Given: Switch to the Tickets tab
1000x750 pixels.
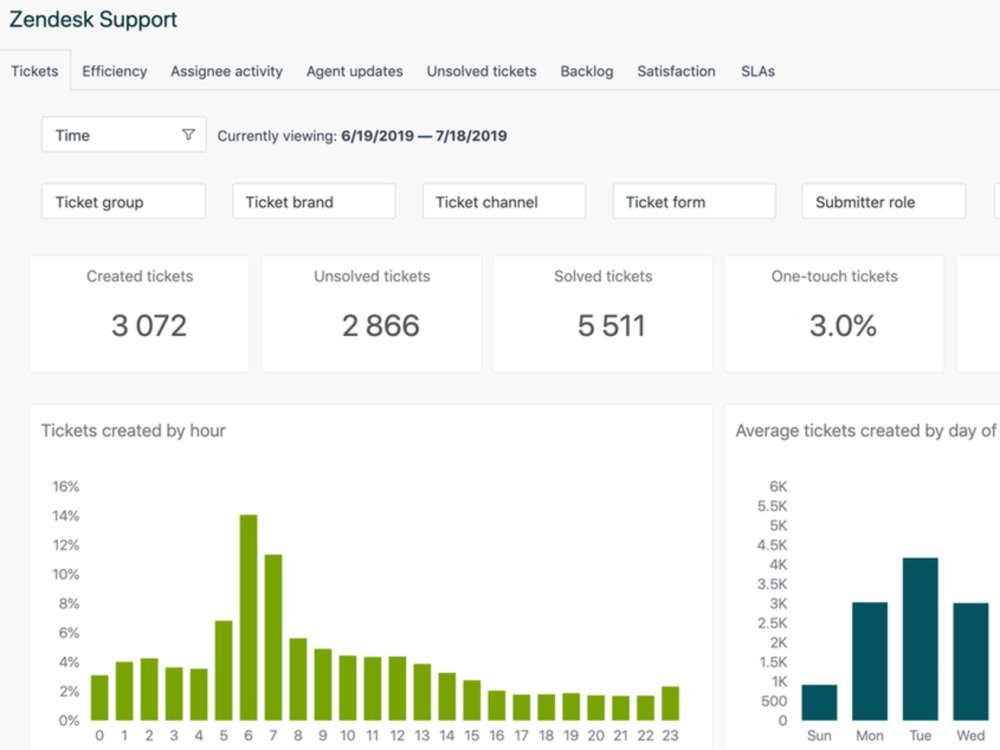Looking at the screenshot, I should (x=35, y=71).
